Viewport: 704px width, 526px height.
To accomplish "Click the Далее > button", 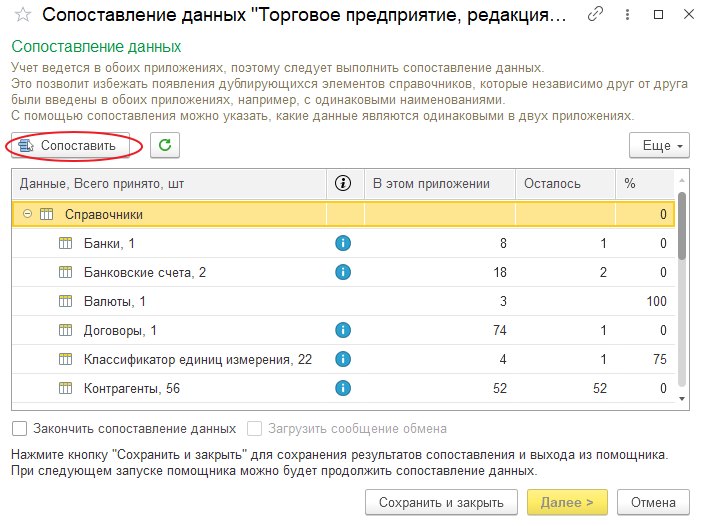I will pos(567,502).
